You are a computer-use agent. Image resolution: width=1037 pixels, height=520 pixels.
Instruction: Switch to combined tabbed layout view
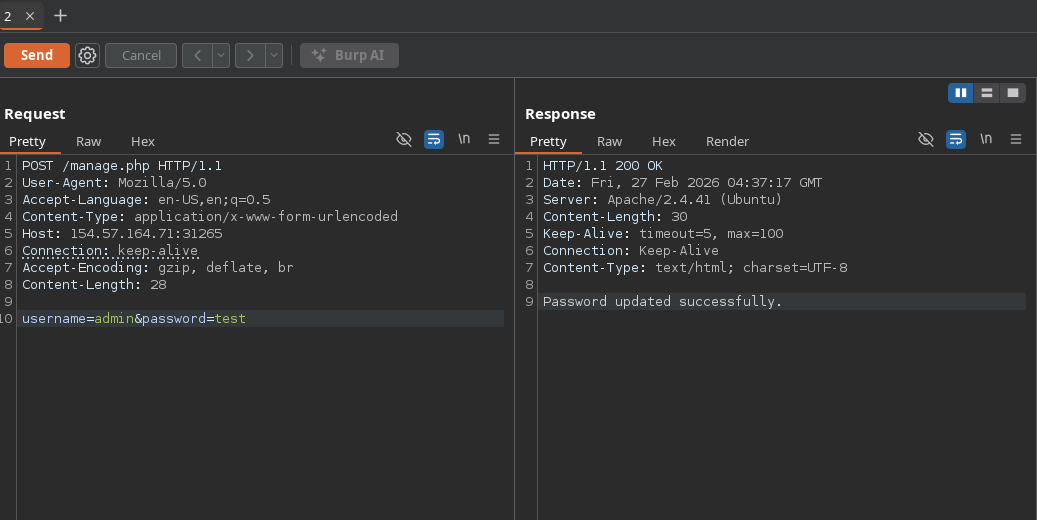[x=1013, y=93]
